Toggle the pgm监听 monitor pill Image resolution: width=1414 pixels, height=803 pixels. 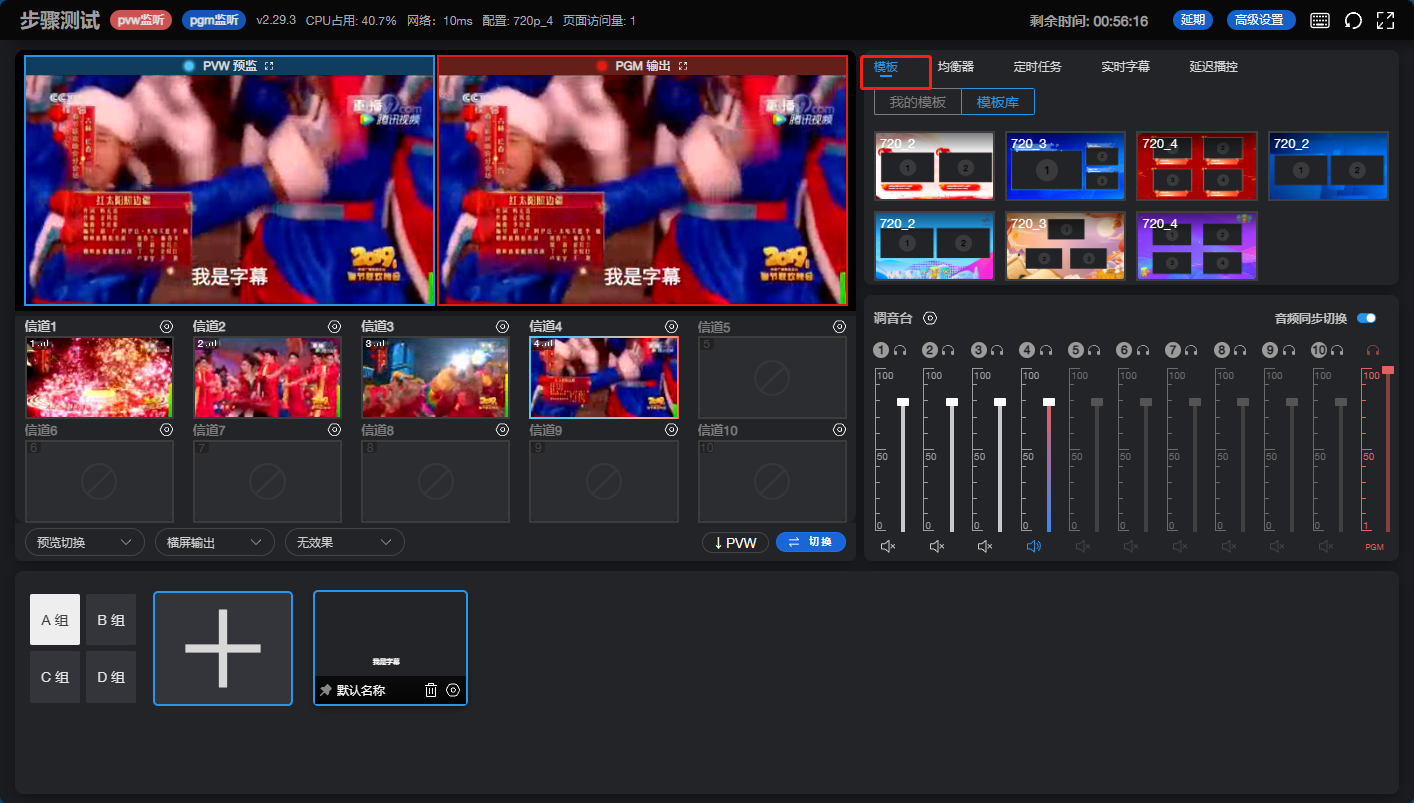214,20
